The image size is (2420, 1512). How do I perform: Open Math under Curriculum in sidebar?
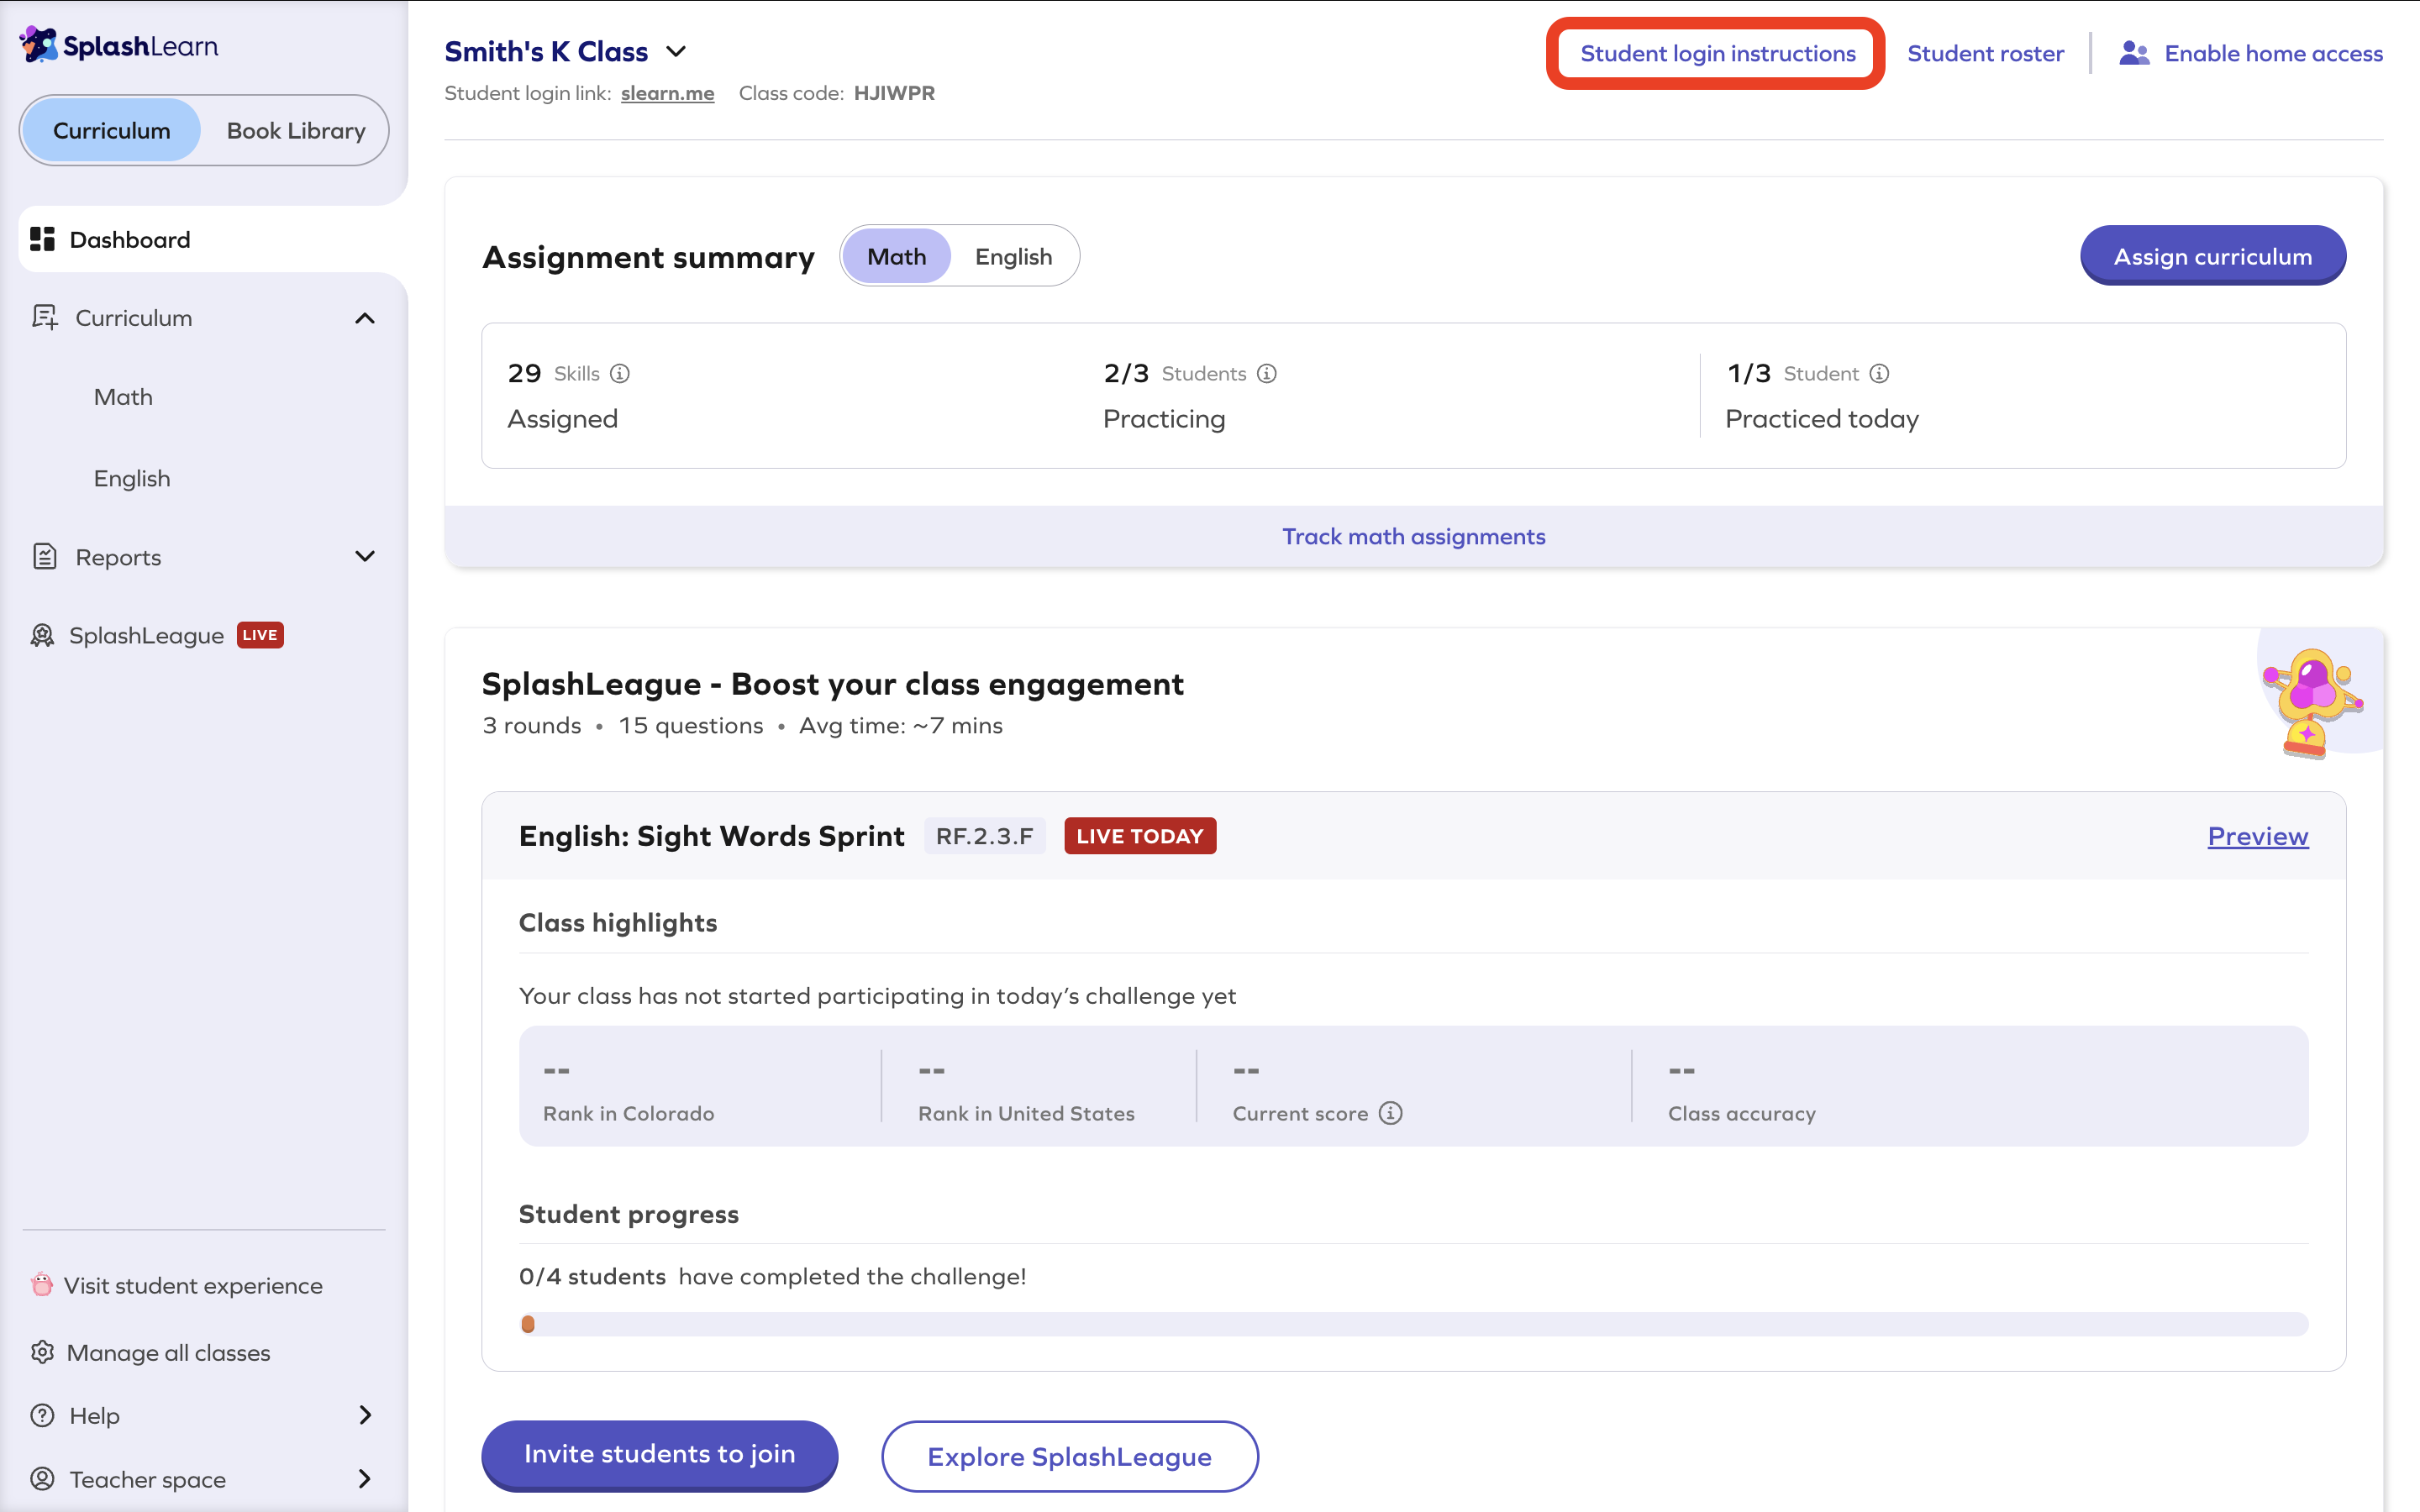tap(123, 397)
